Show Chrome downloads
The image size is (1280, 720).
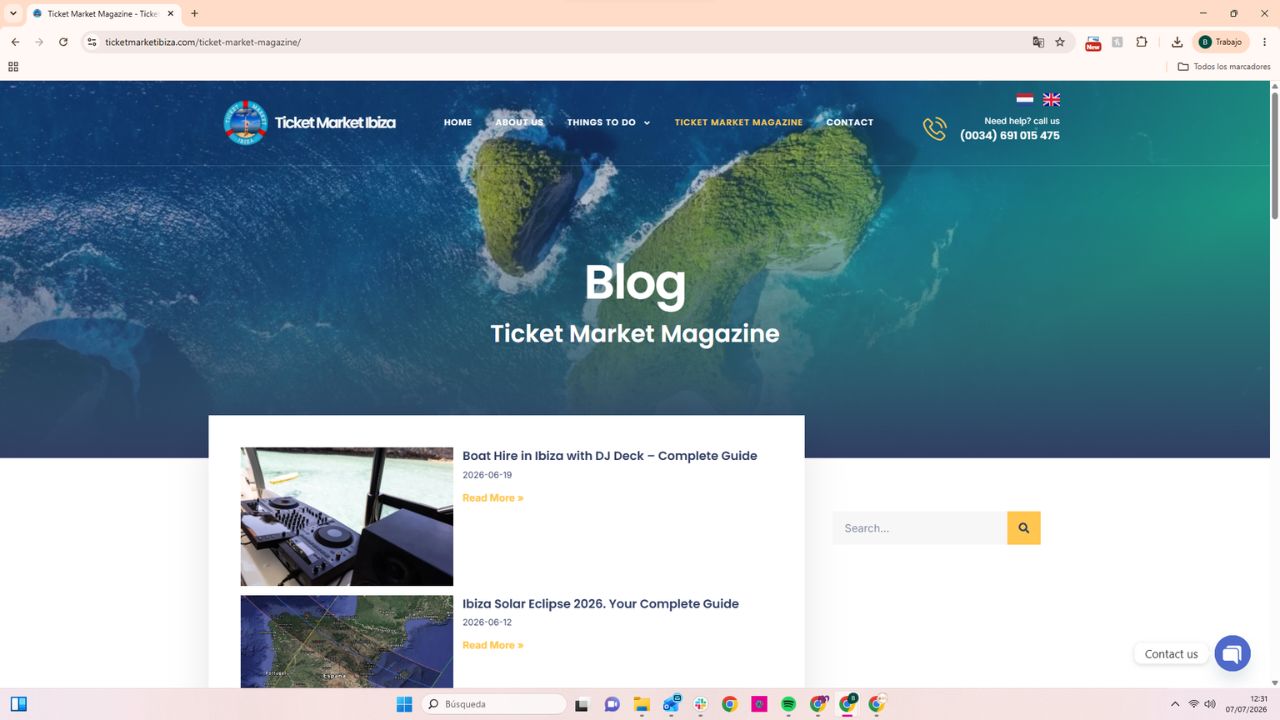point(1177,42)
